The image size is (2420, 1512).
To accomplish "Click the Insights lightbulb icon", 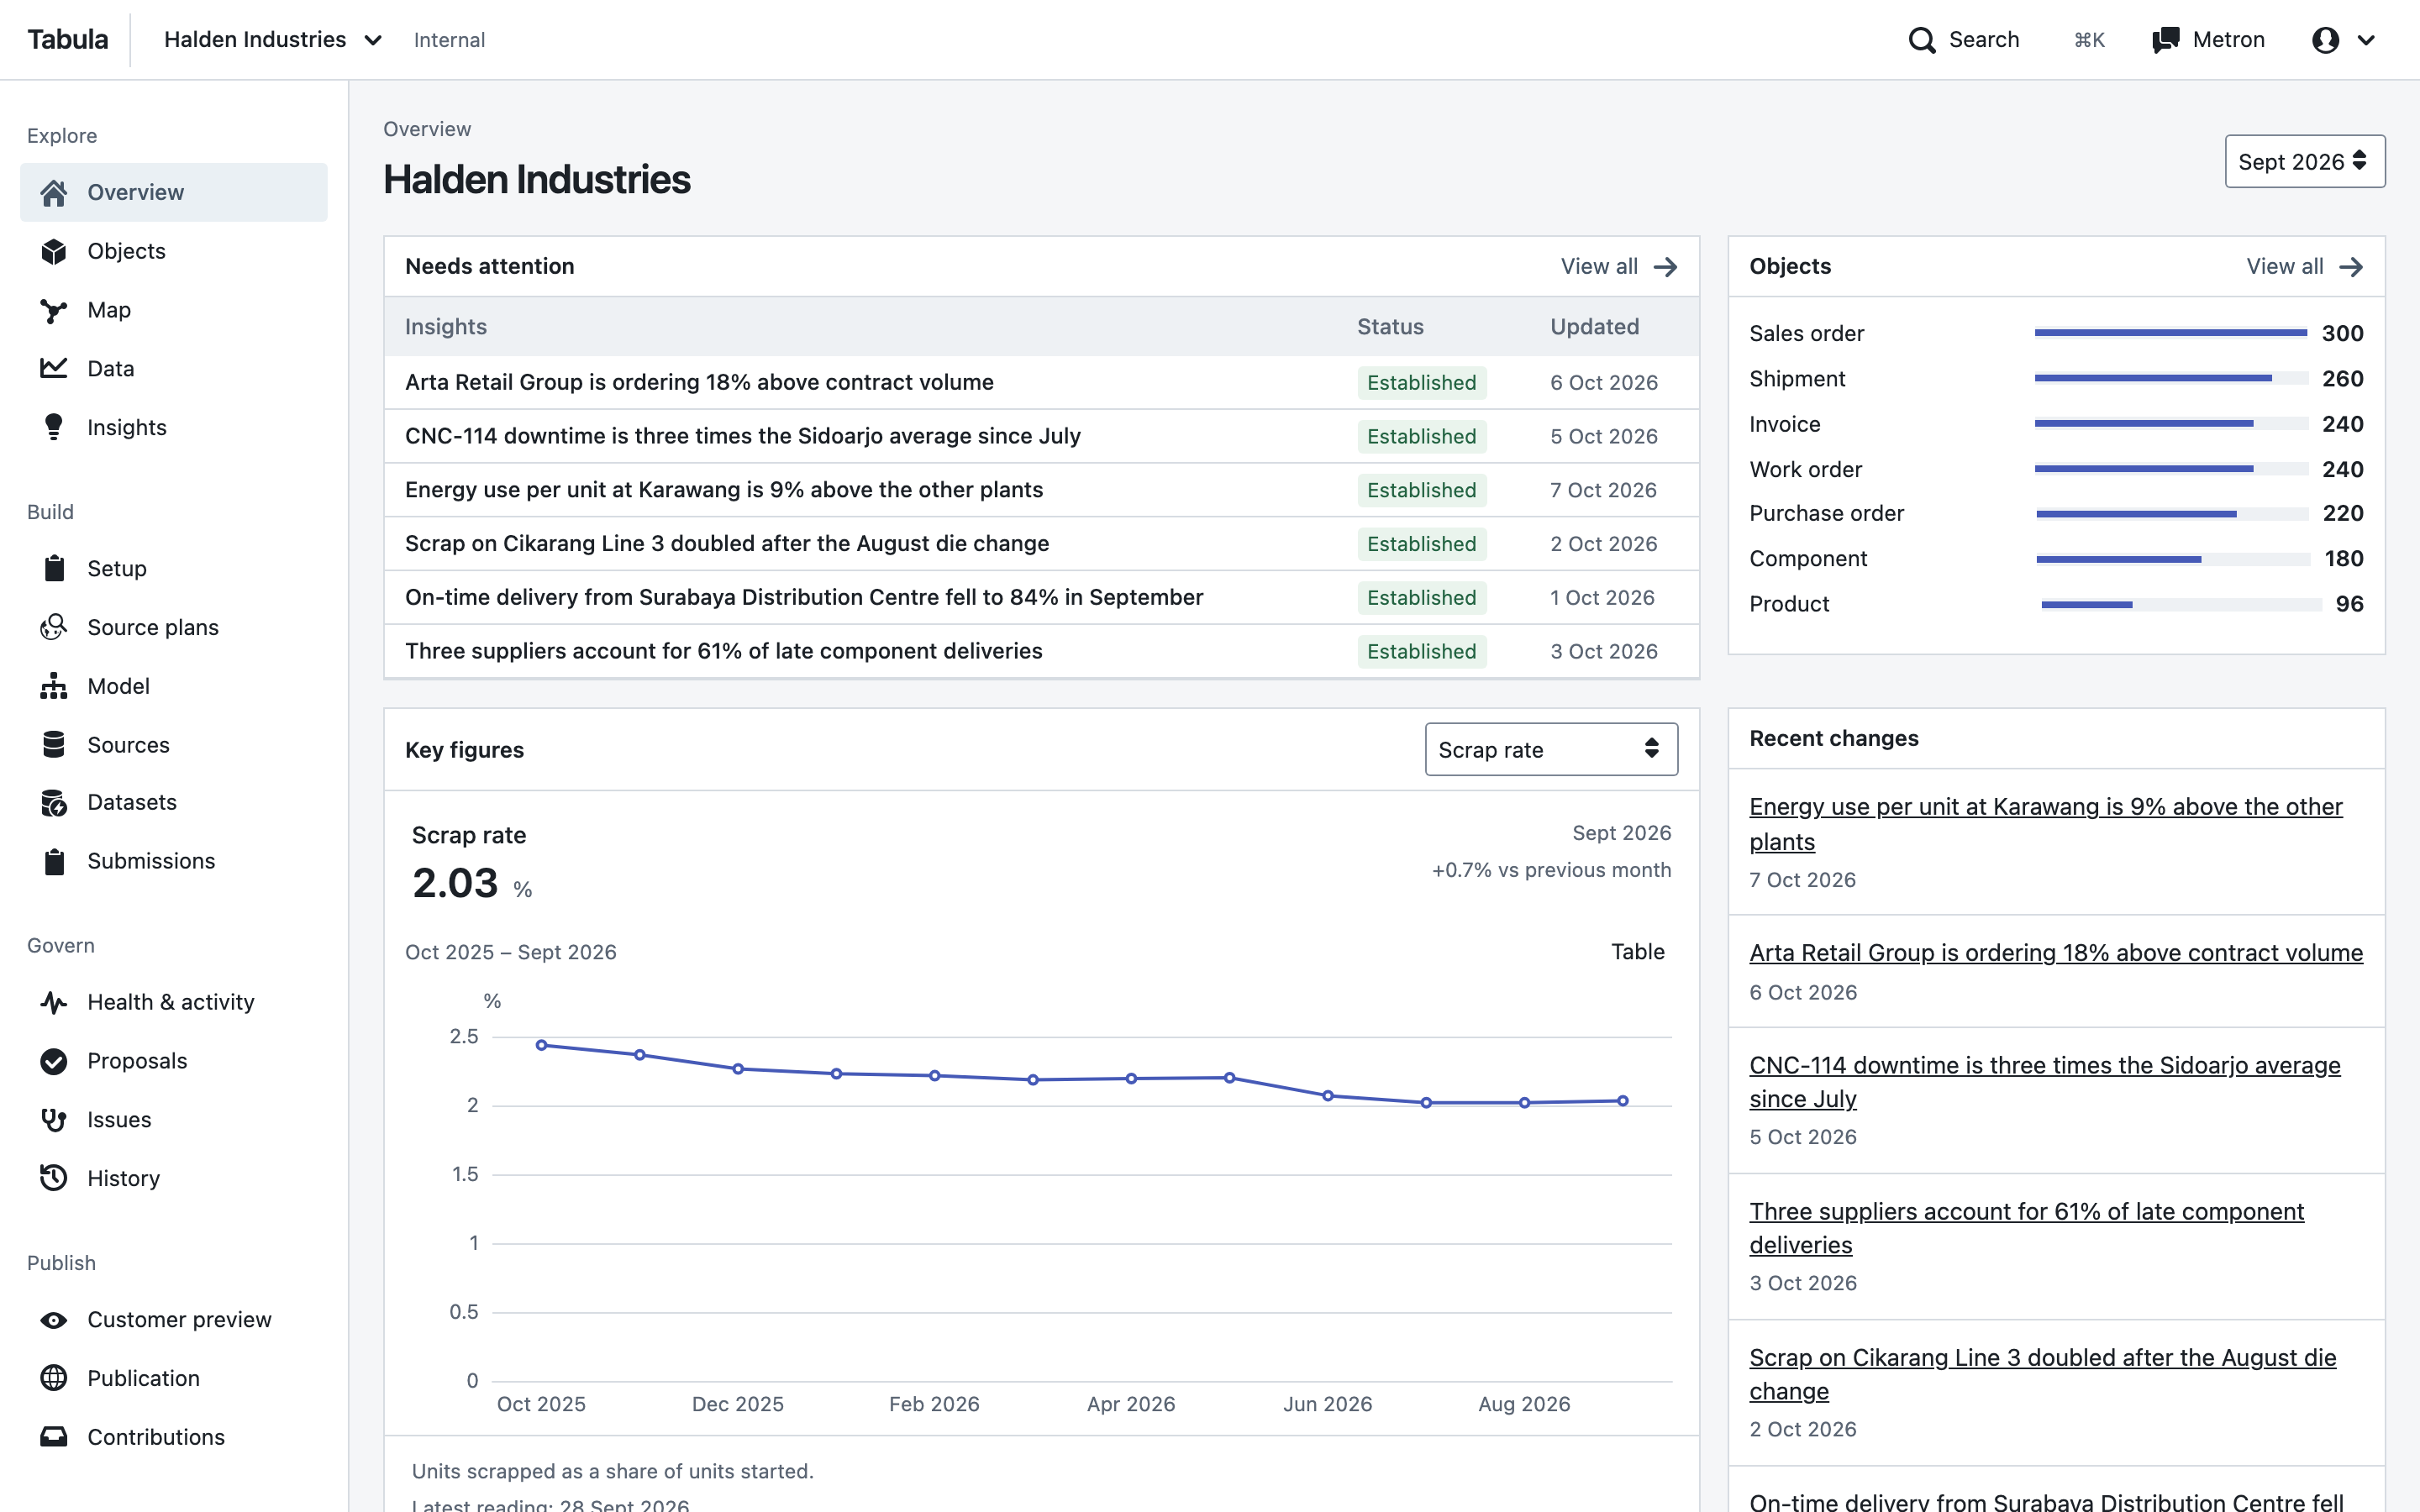I will pyautogui.click(x=54, y=427).
